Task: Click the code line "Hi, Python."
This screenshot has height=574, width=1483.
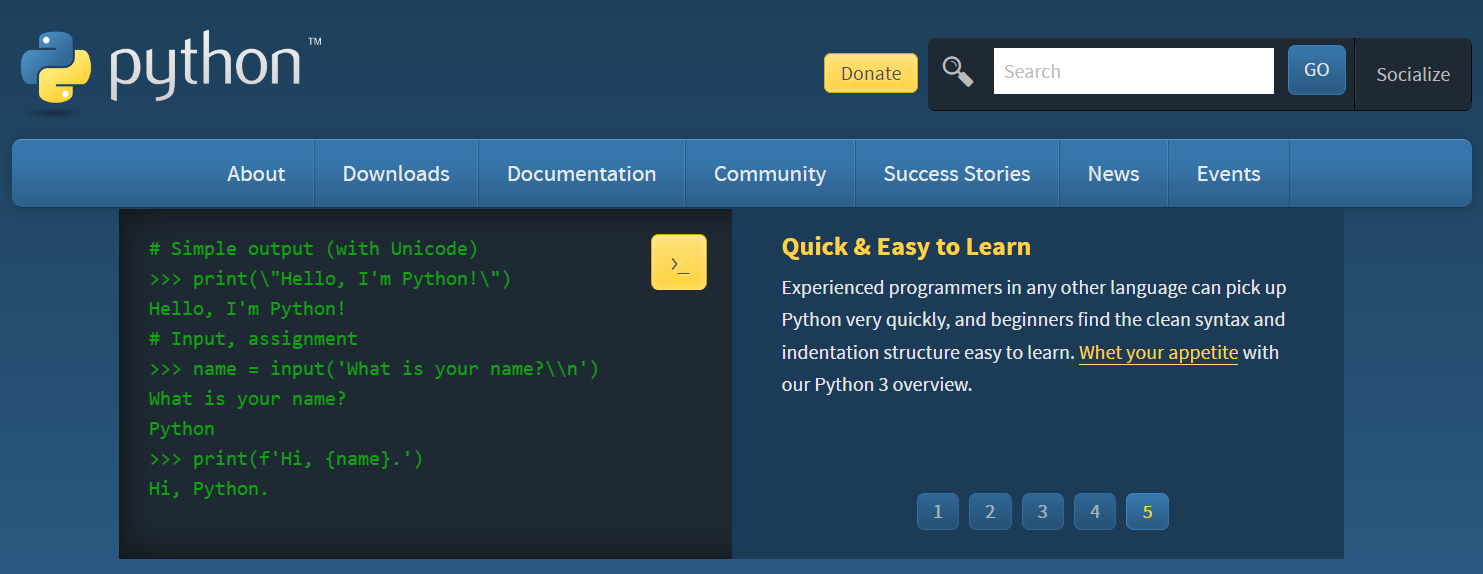Action: (x=209, y=488)
